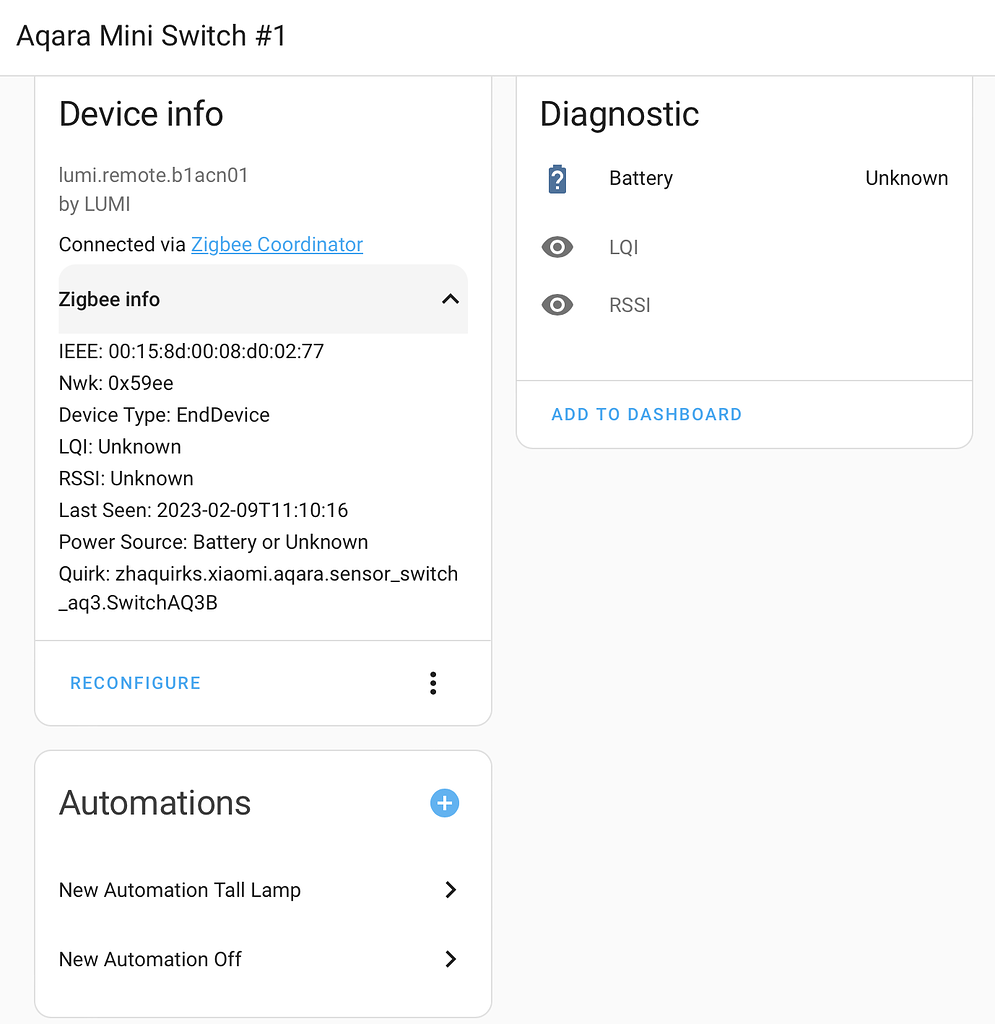The image size is (995, 1024).
Task: Click ADD TO DASHBOARD
Action: 646,414
